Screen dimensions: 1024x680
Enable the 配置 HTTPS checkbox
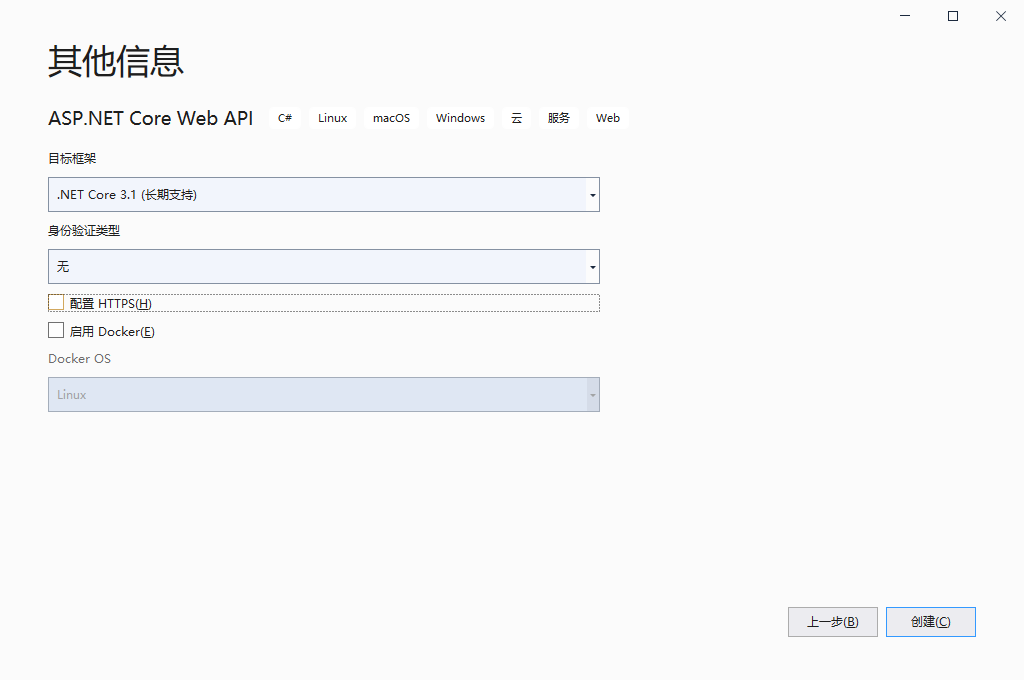56,302
